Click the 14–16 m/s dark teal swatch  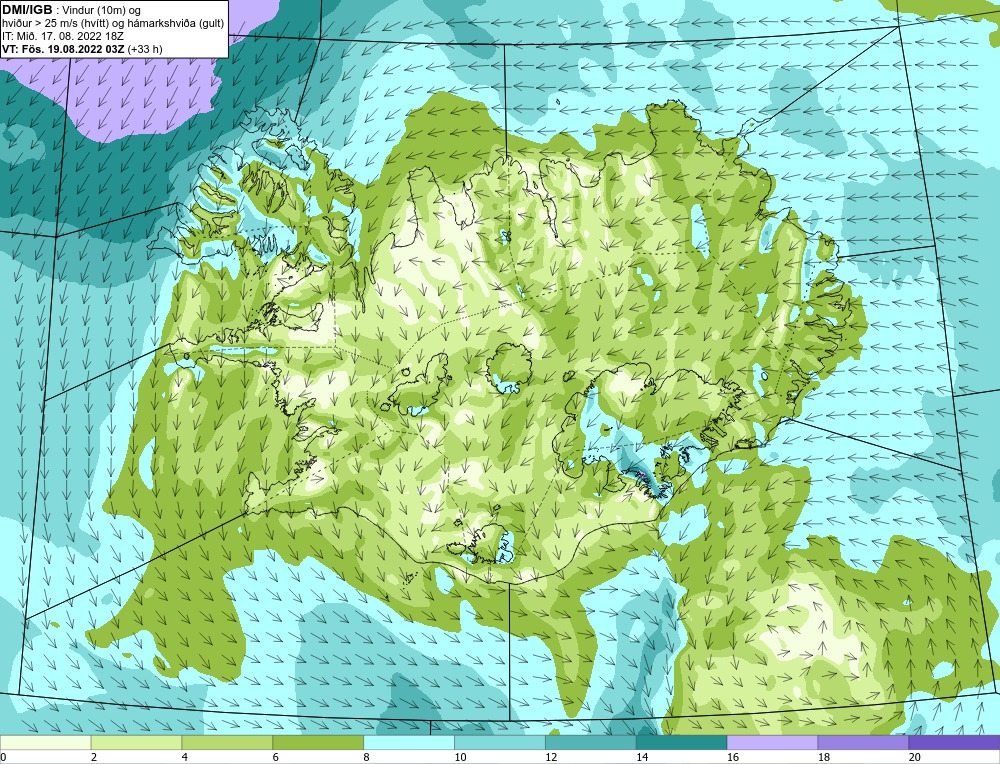682,742
